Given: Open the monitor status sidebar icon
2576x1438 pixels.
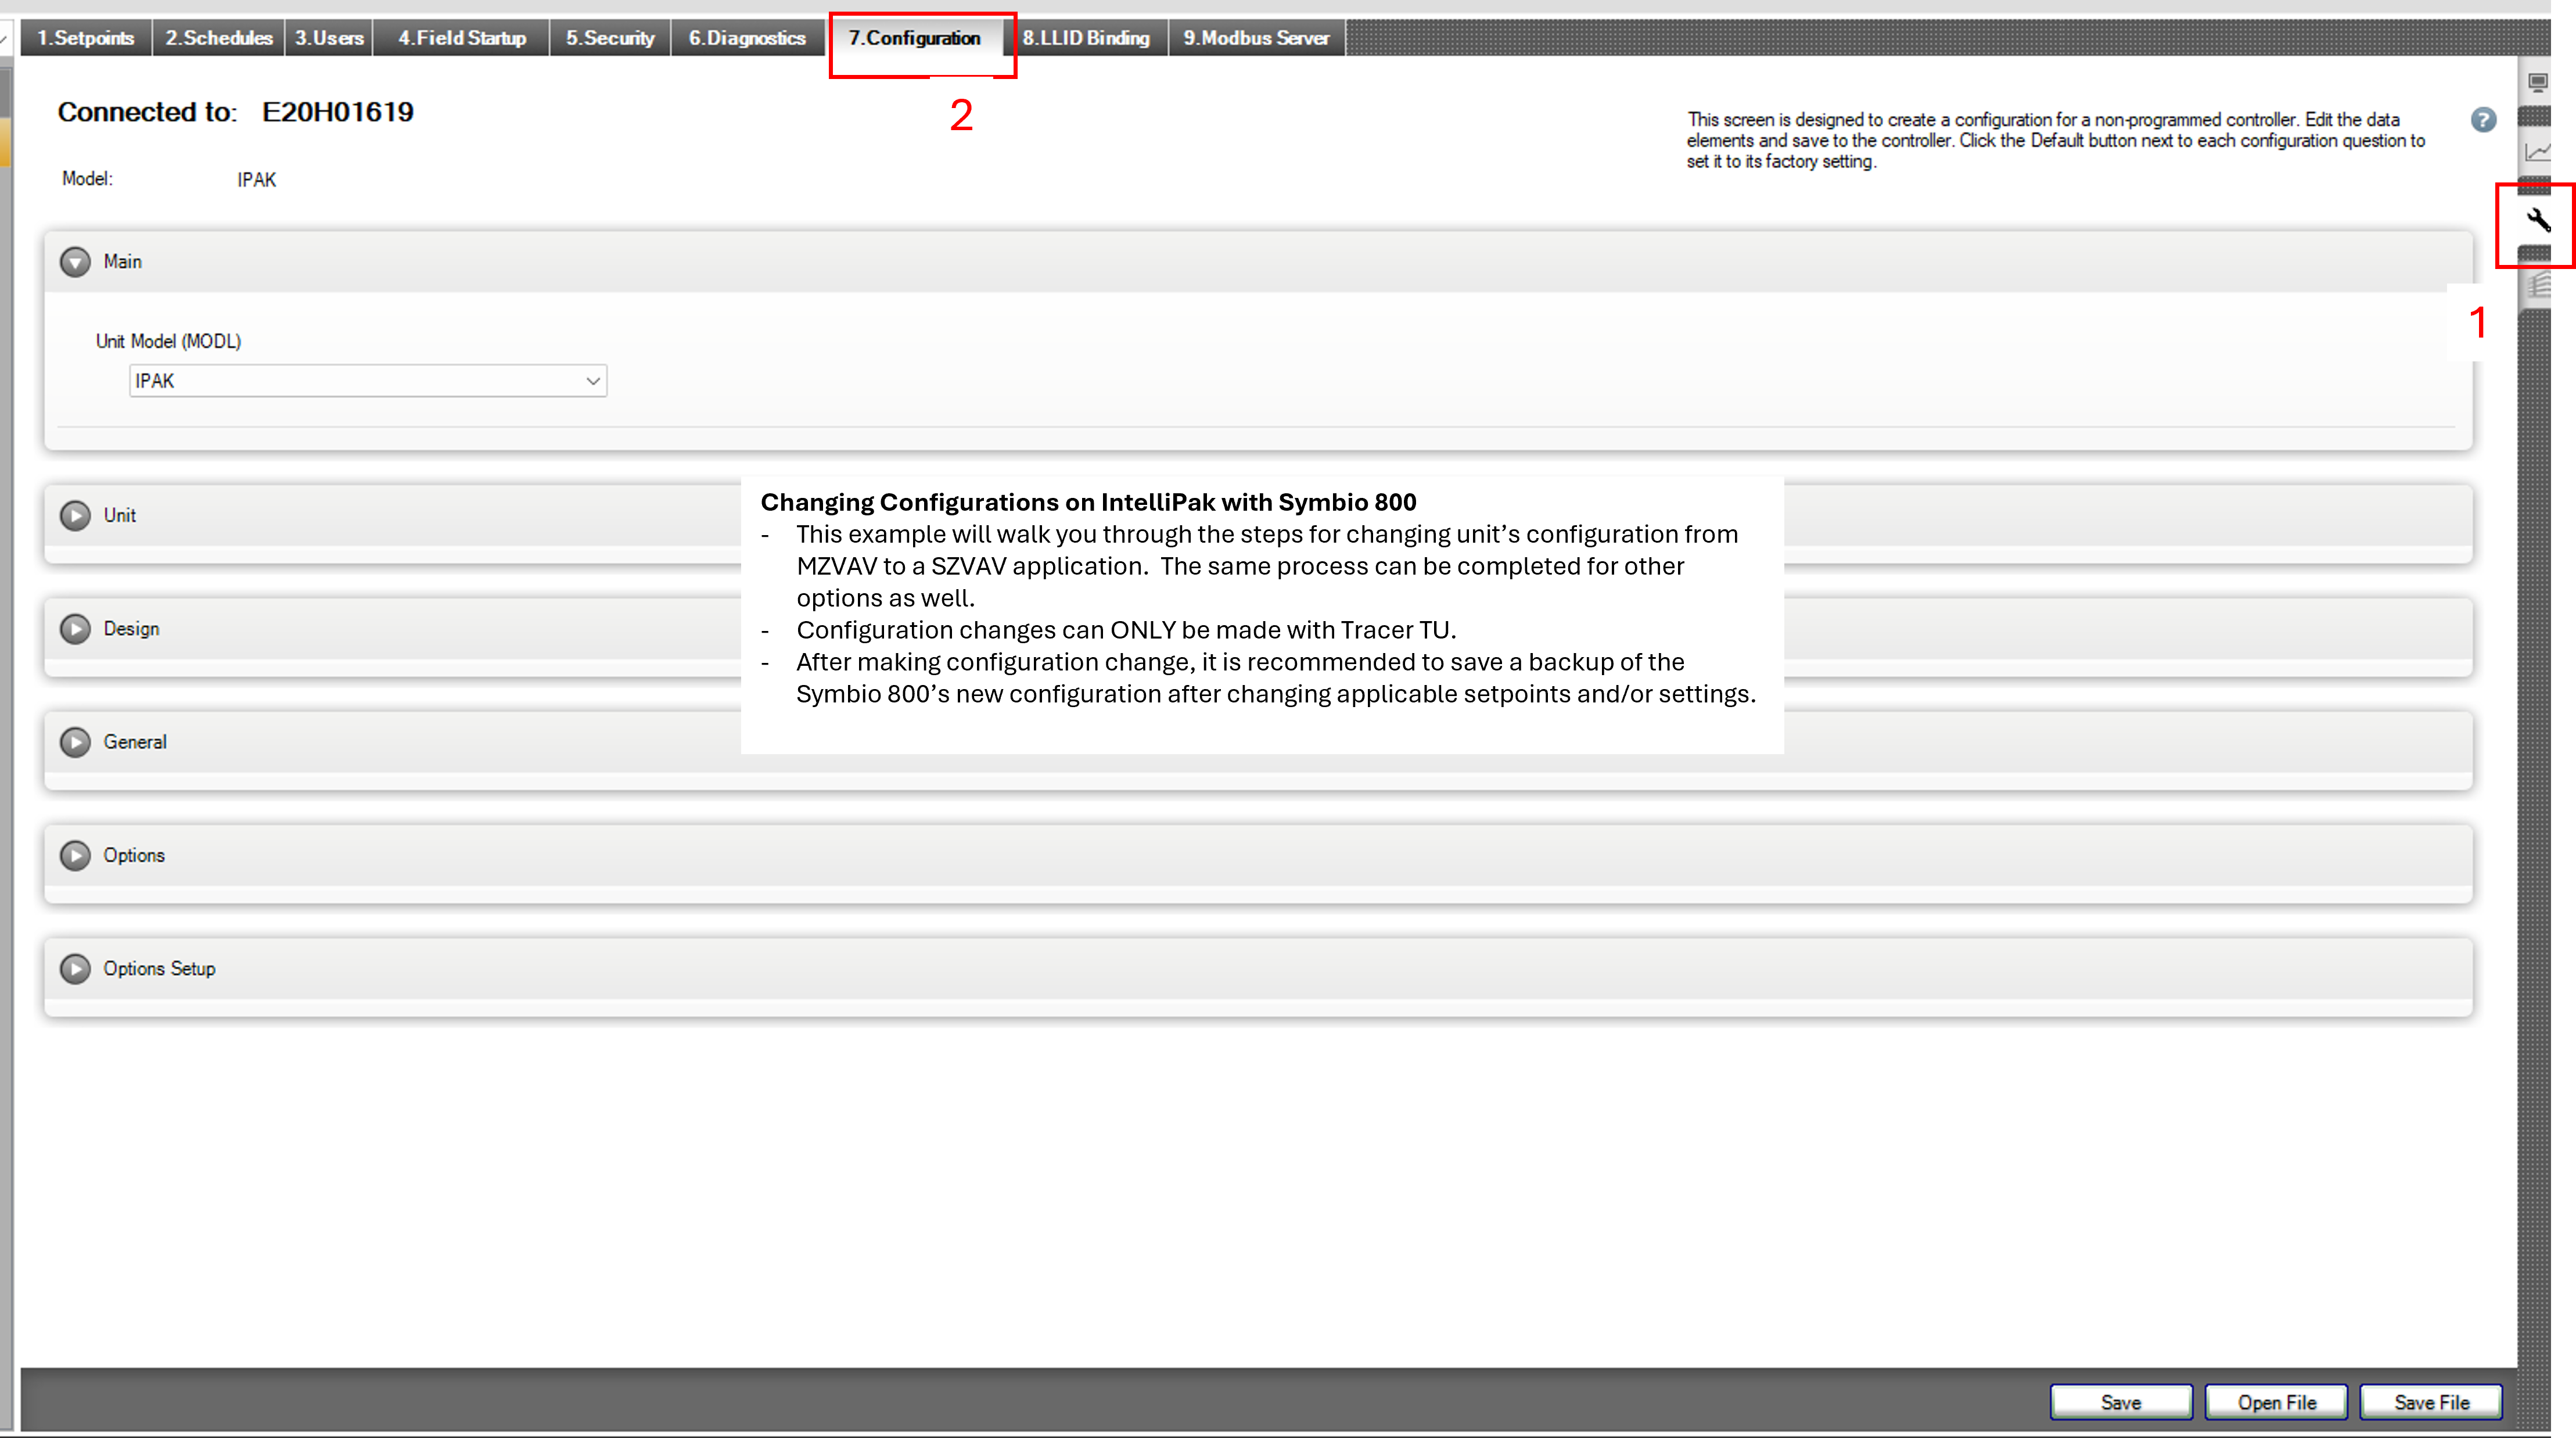Looking at the screenshot, I should click(2538, 82).
